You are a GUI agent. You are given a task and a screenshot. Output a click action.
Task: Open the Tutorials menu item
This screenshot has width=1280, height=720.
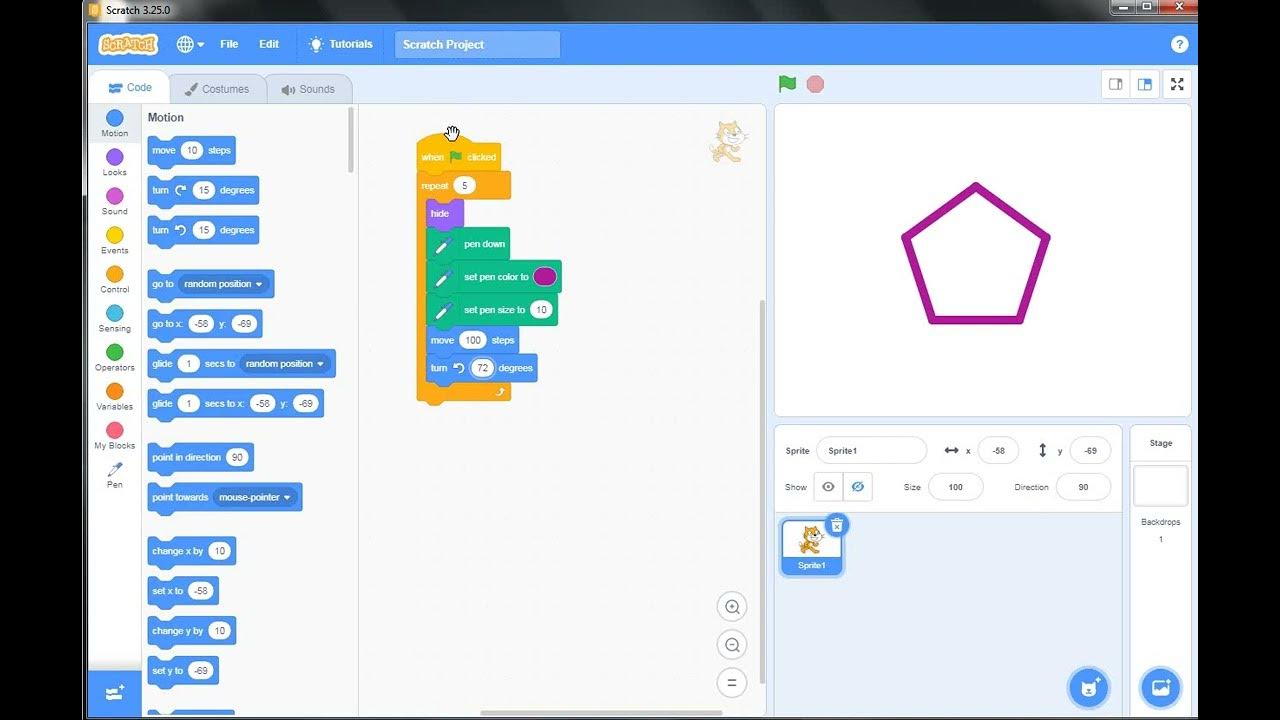(x=341, y=44)
